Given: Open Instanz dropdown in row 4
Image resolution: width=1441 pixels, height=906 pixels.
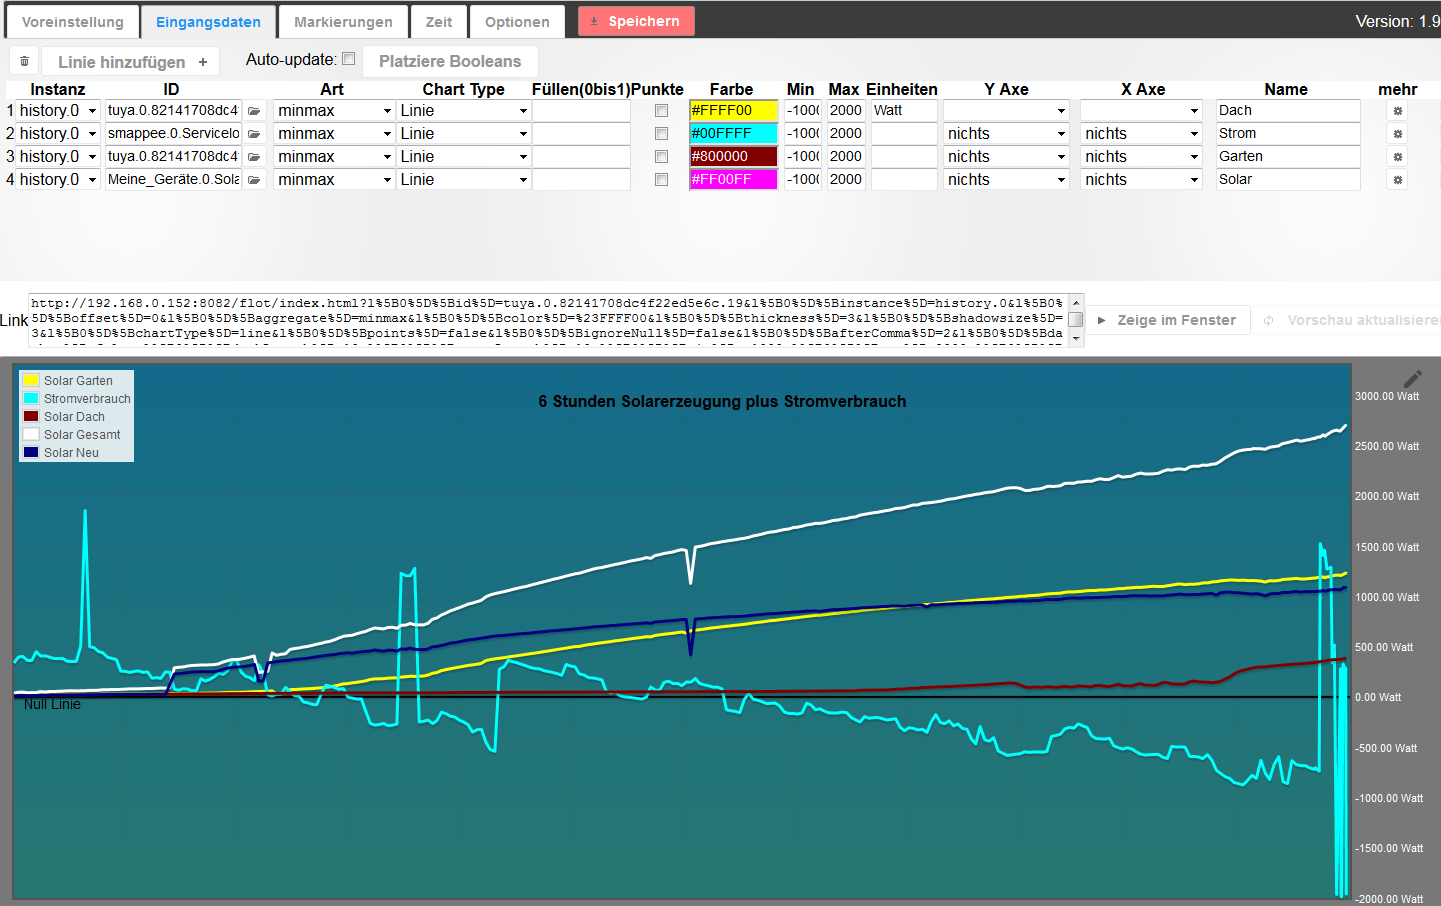Looking at the screenshot, I should 59,180.
